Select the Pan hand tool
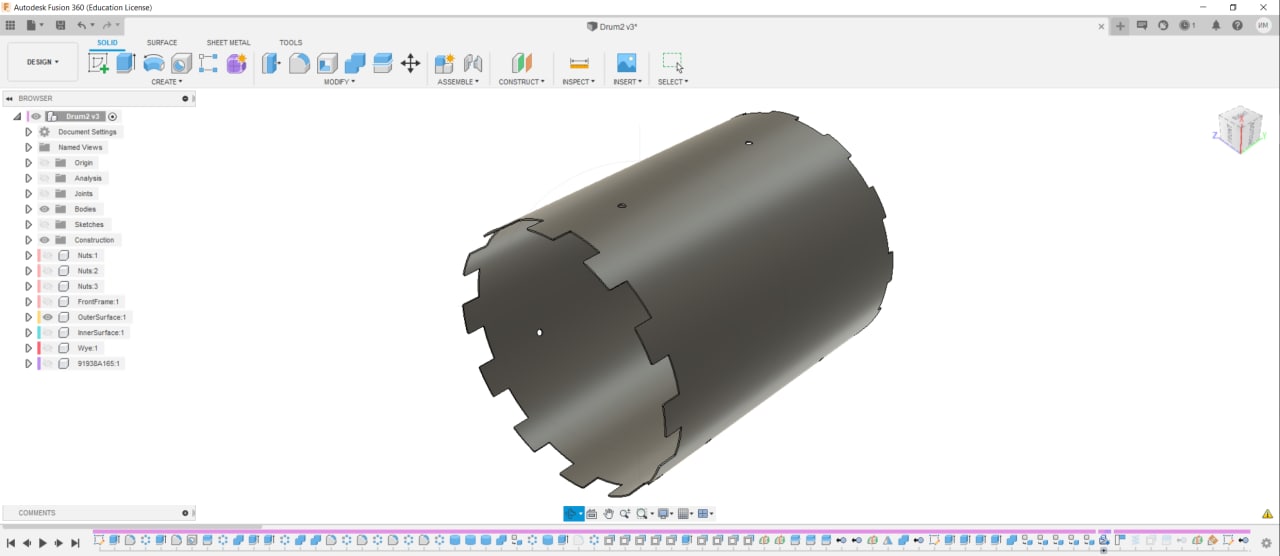 coord(608,514)
